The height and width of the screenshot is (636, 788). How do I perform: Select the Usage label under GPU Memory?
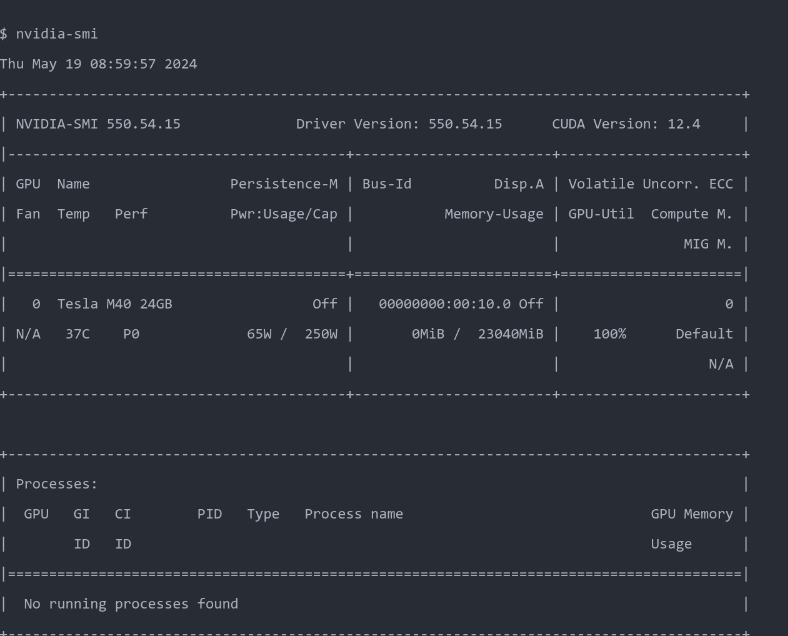pos(671,545)
